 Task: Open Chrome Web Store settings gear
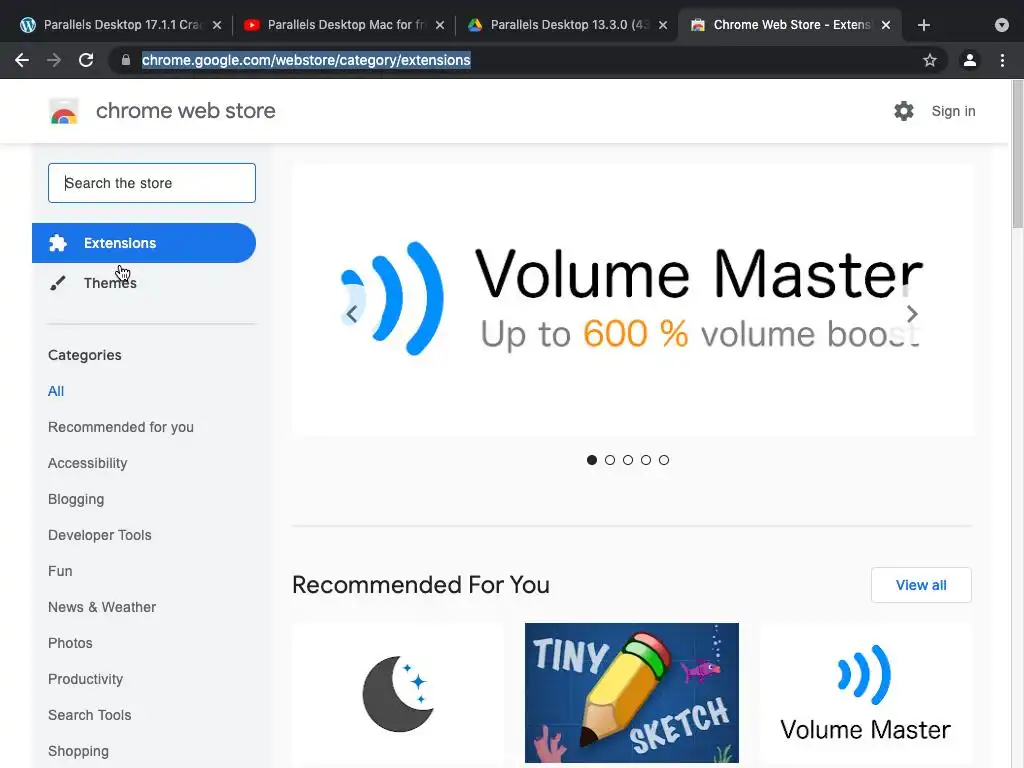pyautogui.click(x=903, y=111)
